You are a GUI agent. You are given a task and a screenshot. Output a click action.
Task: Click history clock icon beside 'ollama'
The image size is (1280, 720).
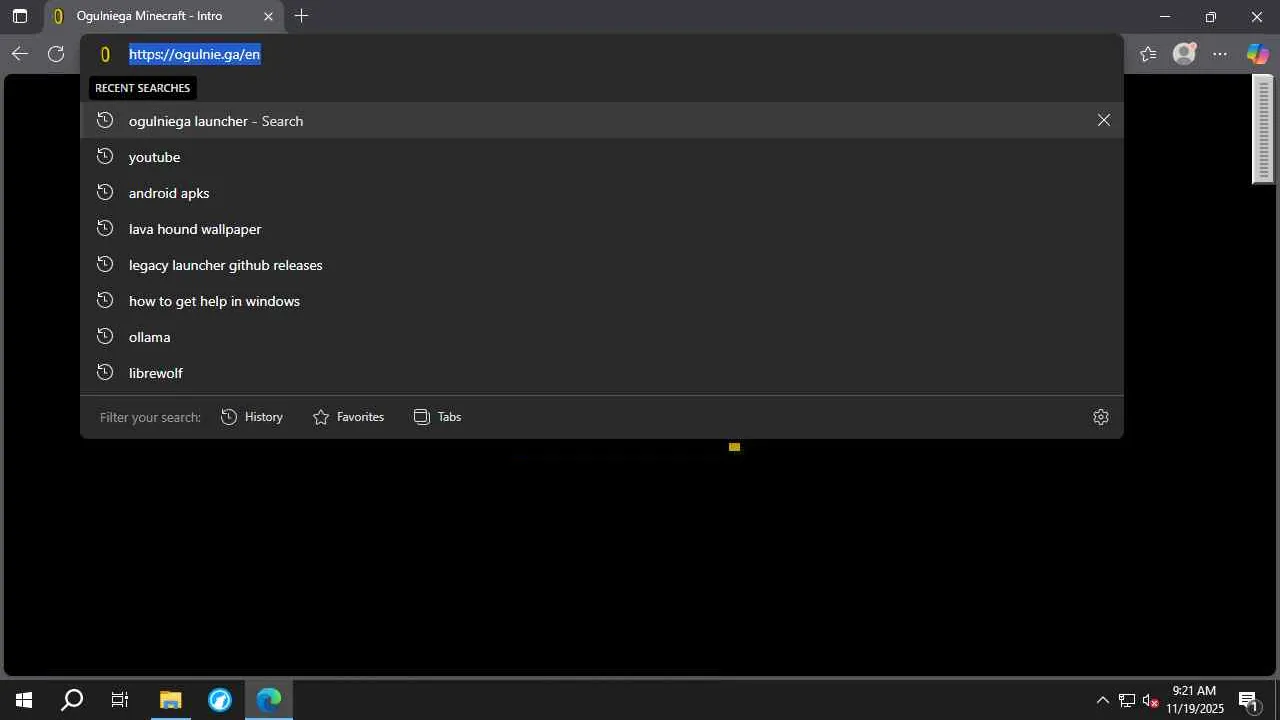pyautogui.click(x=105, y=336)
